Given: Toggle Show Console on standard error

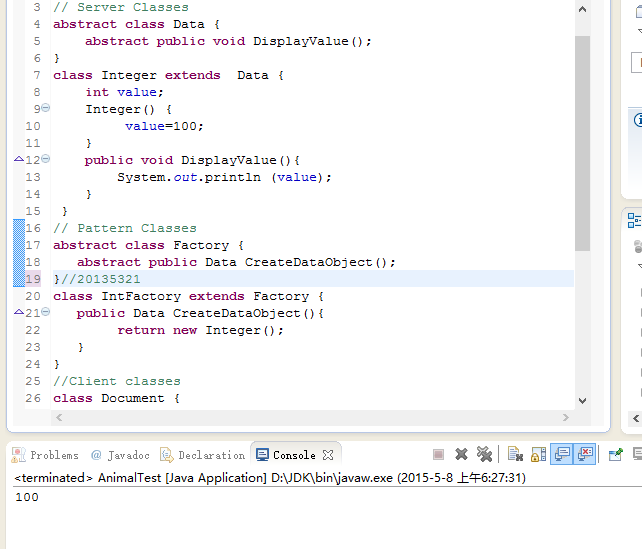Looking at the screenshot, I should [585, 454].
